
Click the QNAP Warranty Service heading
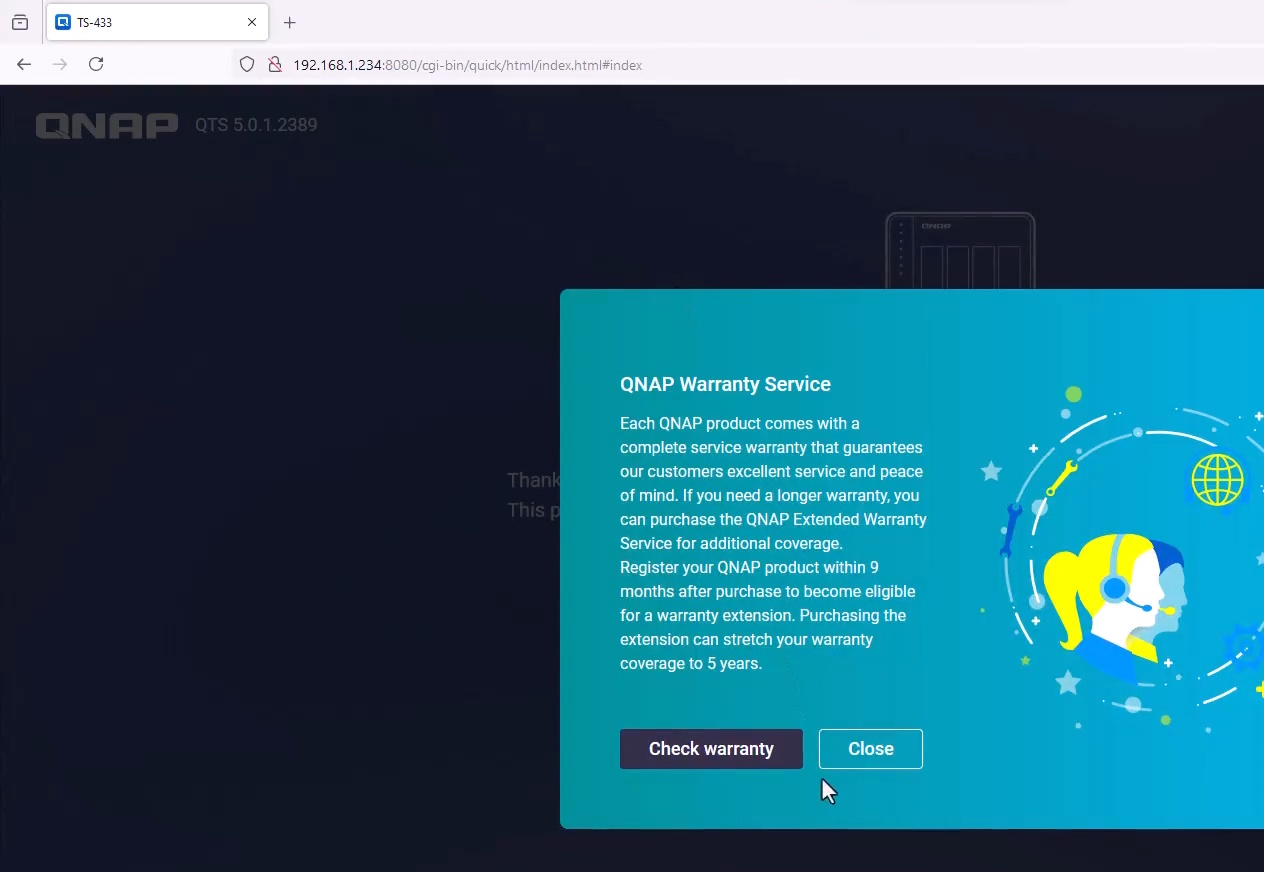[725, 384]
